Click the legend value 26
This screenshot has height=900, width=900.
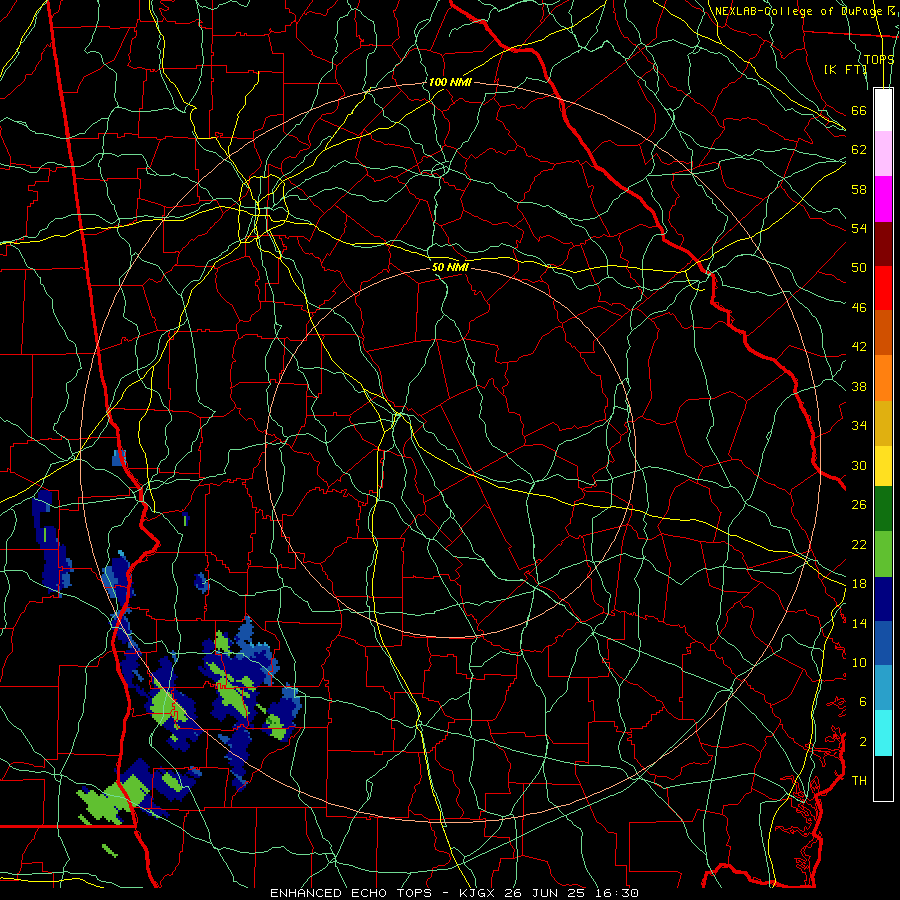pyautogui.click(x=859, y=505)
